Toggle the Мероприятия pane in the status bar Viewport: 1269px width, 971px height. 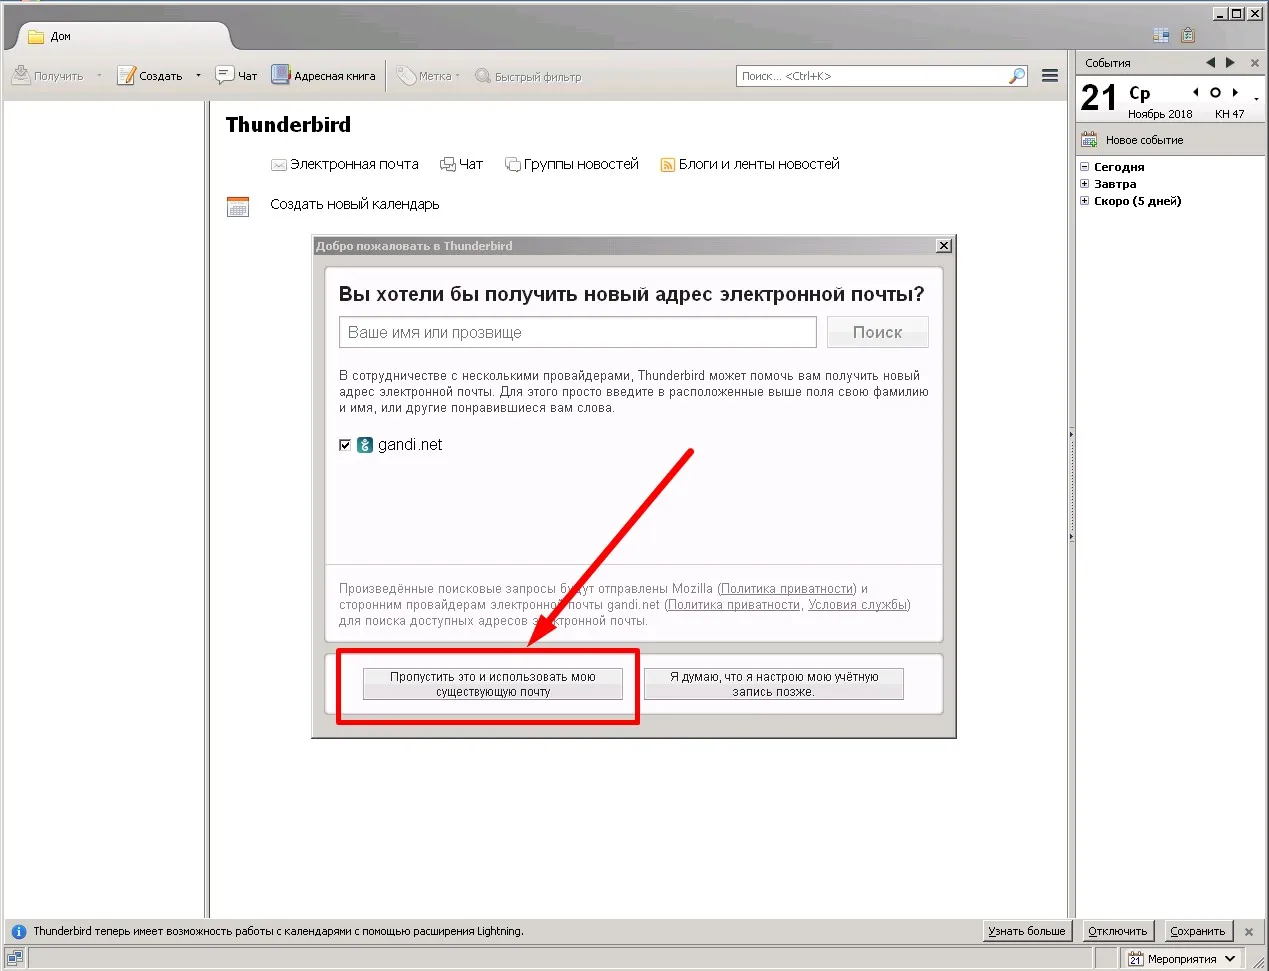click(1184, 958)
